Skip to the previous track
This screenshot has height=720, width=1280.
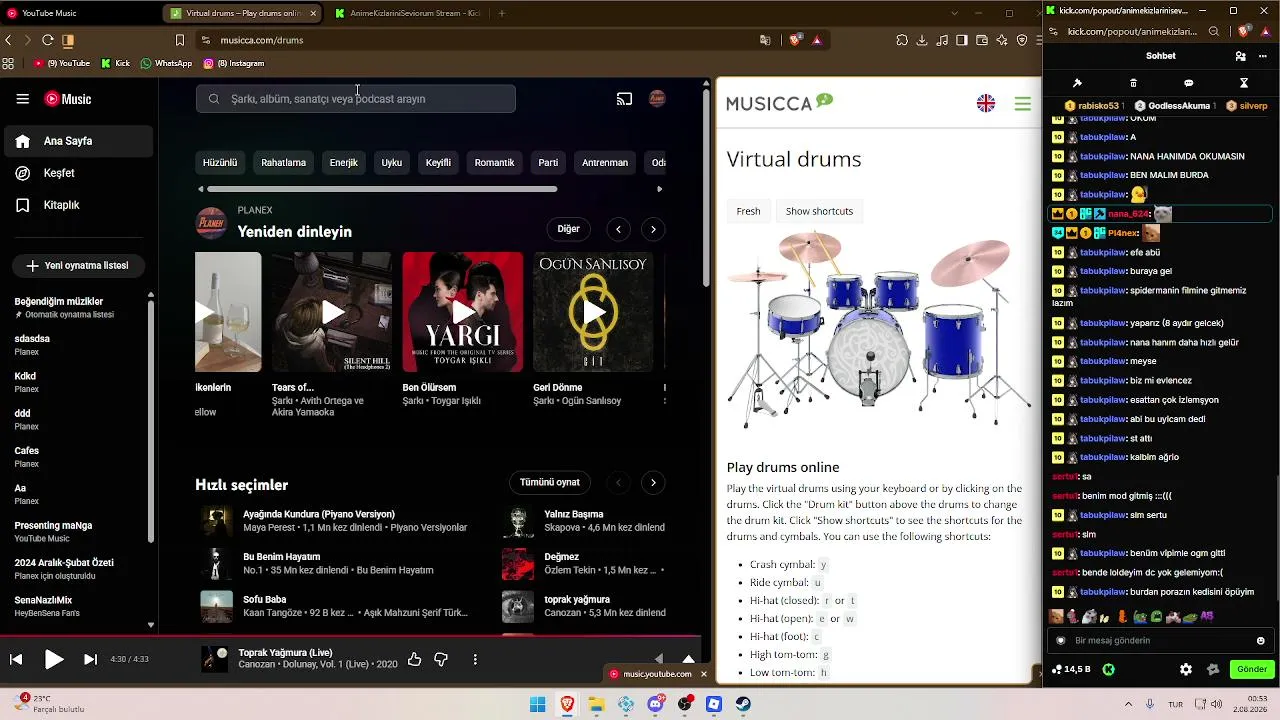(x=16, y=660)
